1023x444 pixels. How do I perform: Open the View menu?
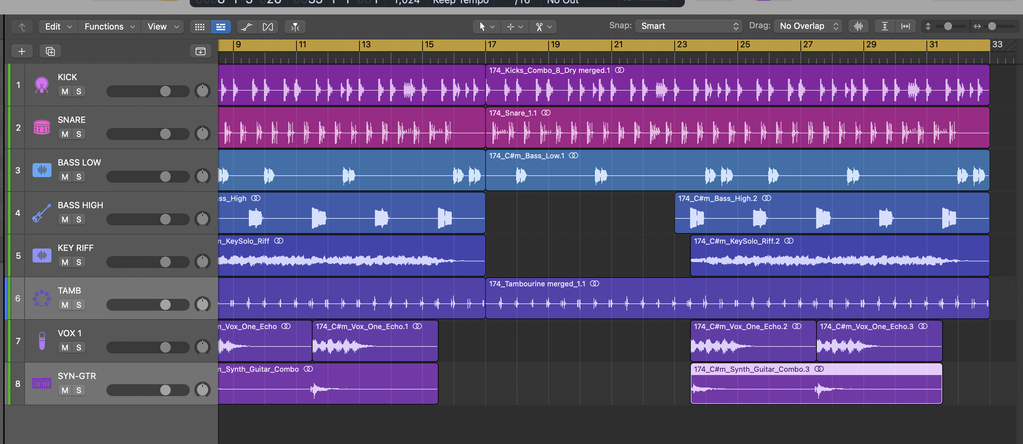(x=162, y=27)
